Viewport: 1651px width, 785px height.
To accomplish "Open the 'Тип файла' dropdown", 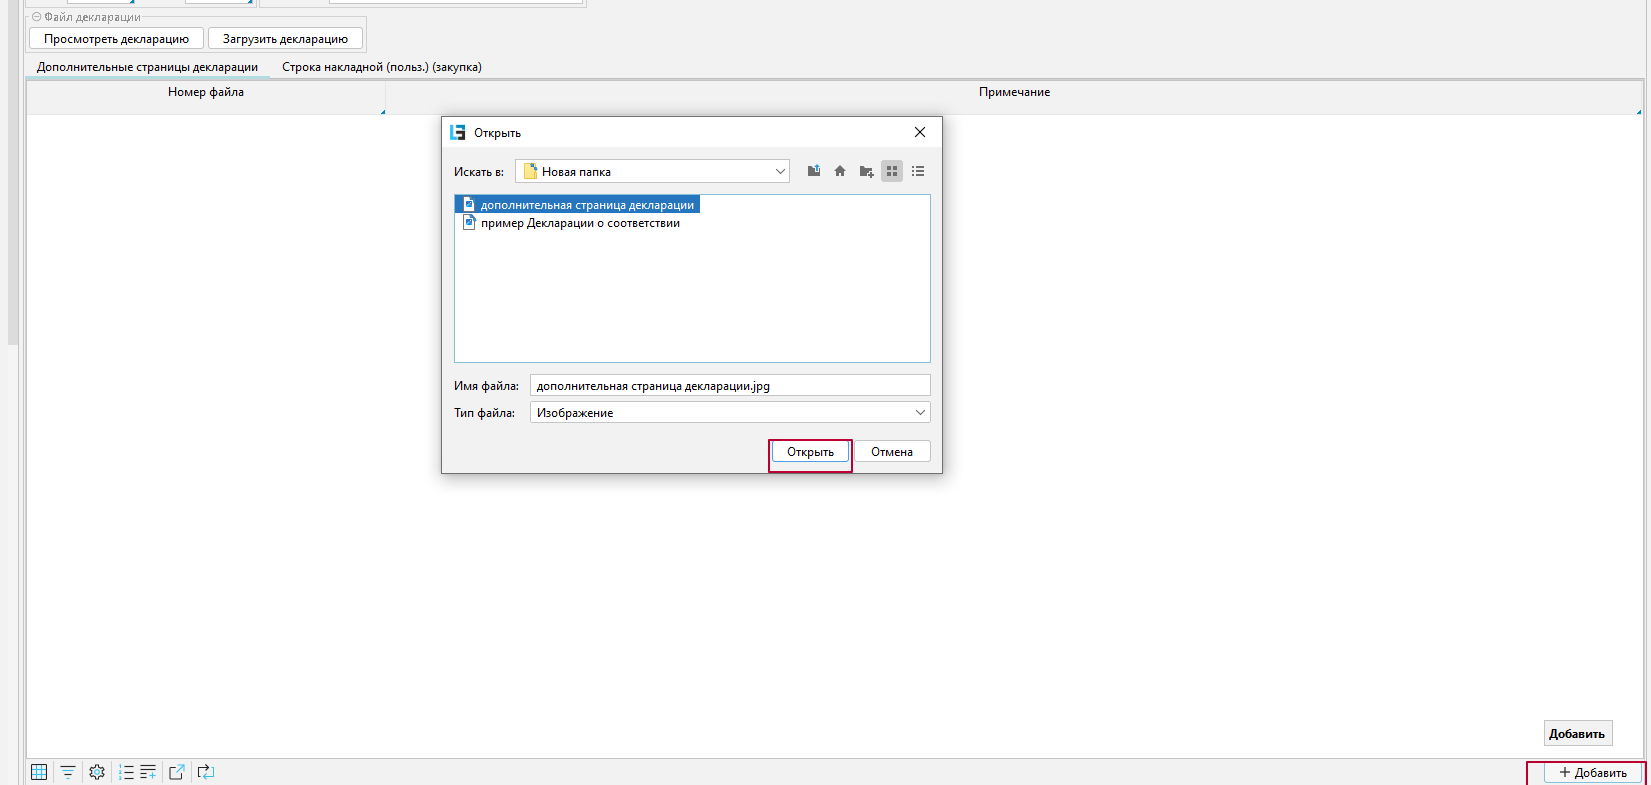I will 920,413.
